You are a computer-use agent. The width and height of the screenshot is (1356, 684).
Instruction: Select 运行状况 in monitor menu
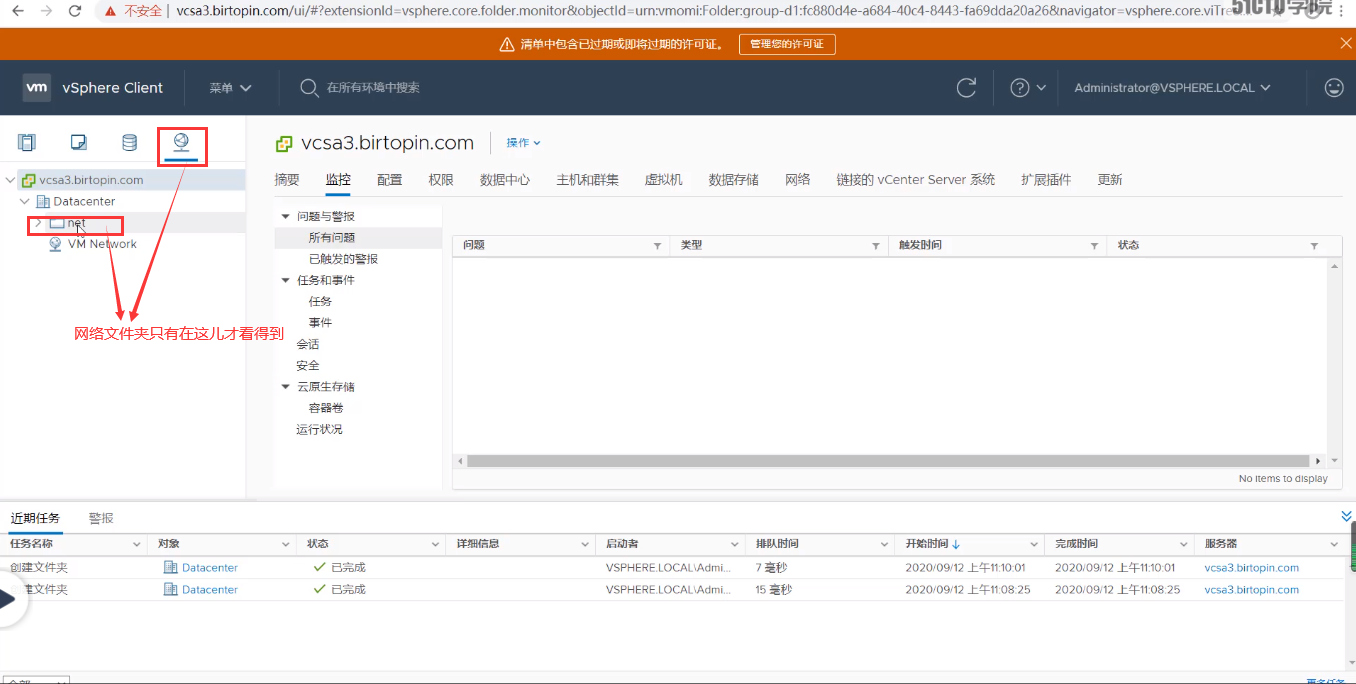[x=319, y=429]
